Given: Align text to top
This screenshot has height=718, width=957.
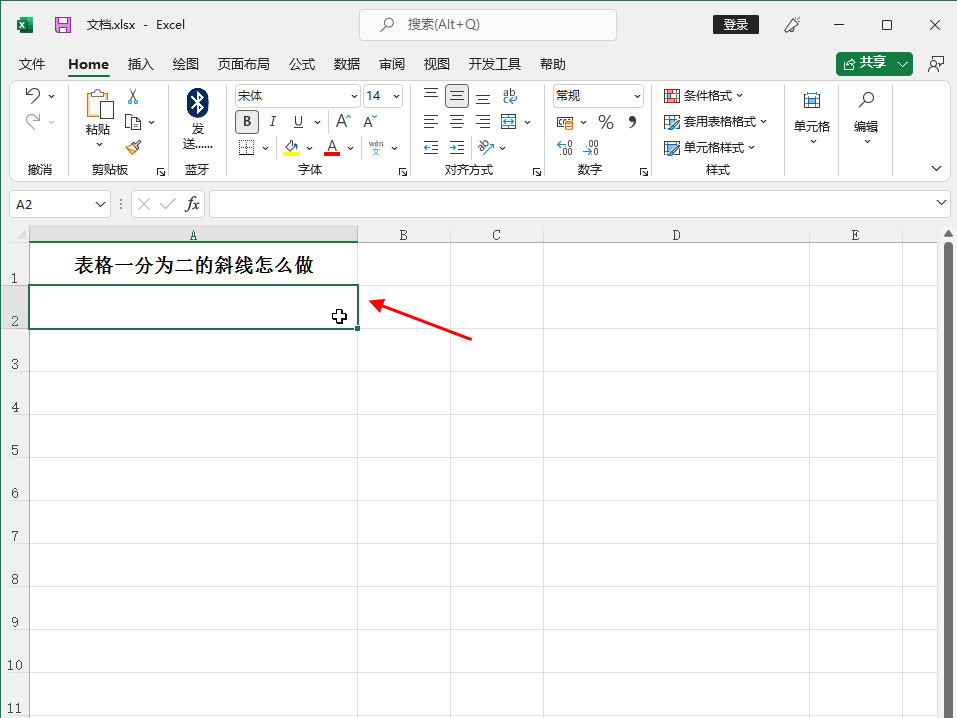Looking at the screenshot, I should tap(431, 95).
